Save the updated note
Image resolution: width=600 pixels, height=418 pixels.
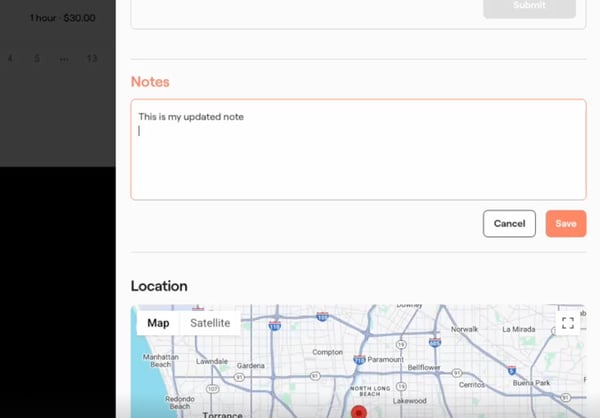coord(565,224)
